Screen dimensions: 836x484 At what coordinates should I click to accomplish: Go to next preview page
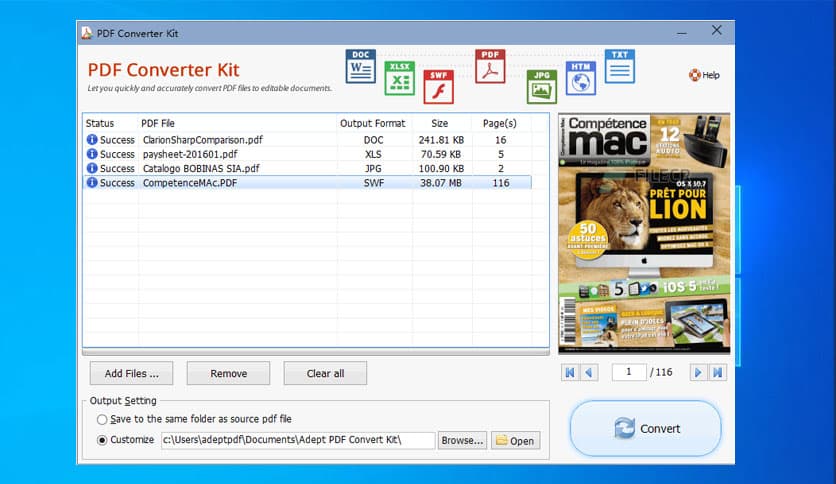tap(697, 372)
